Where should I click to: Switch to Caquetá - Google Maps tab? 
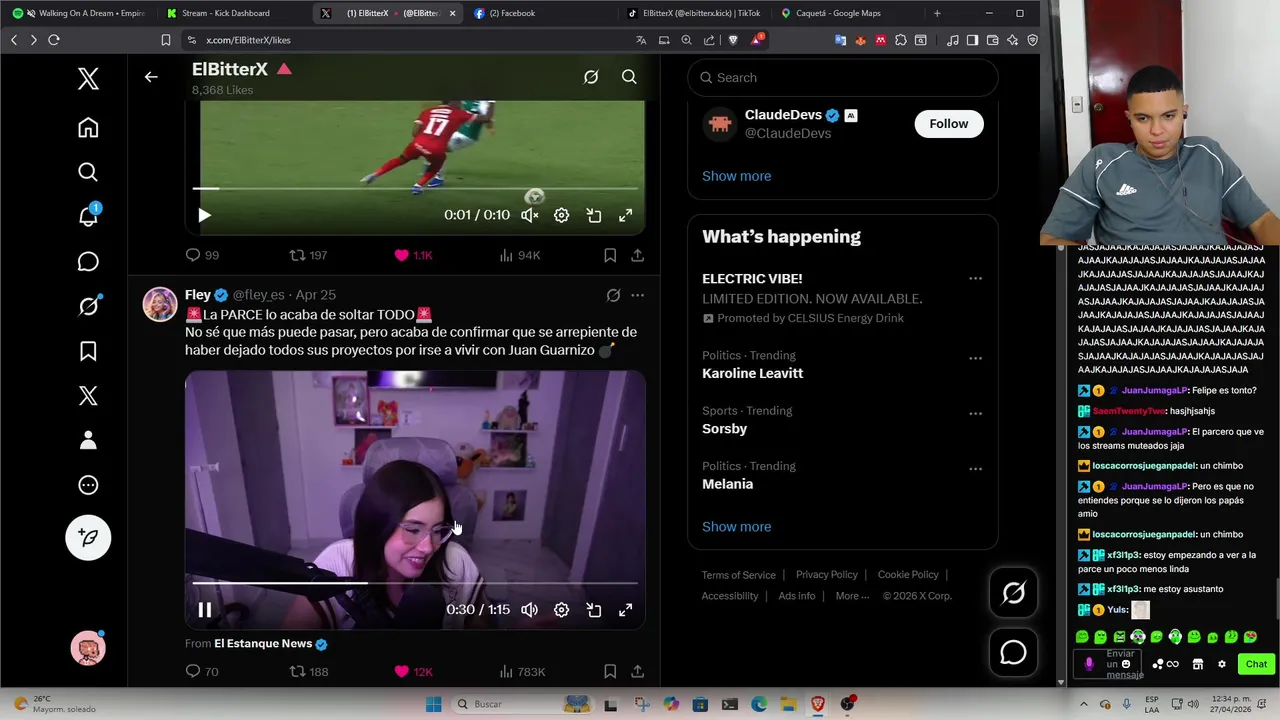pos(838,13)
